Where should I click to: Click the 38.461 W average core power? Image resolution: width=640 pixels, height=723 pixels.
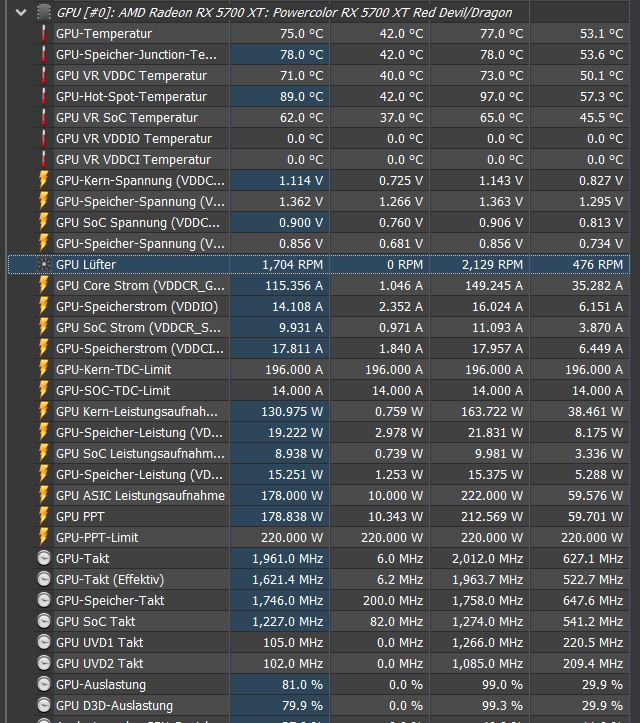pos(595,411)
